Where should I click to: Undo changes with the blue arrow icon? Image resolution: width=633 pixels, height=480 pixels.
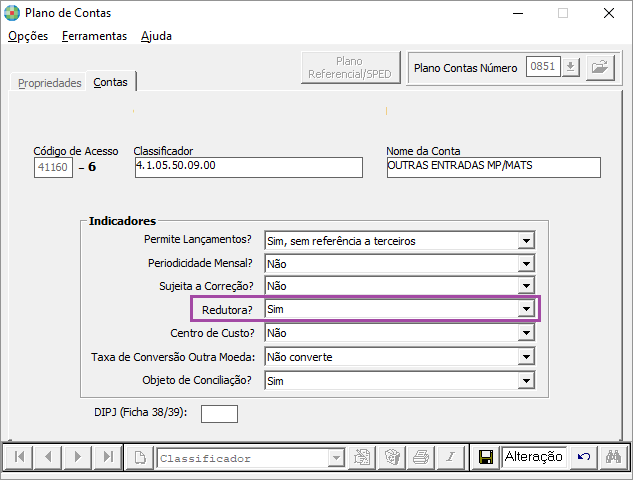click(584, 457)
